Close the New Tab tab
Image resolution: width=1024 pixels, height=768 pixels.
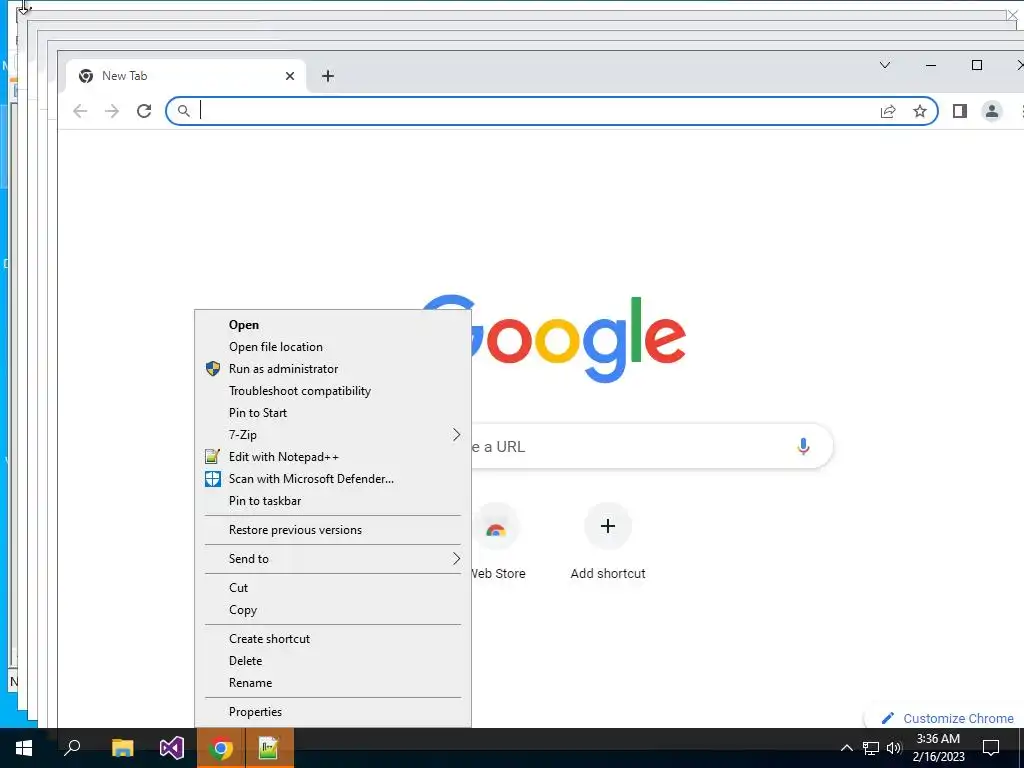click(290, 76)
